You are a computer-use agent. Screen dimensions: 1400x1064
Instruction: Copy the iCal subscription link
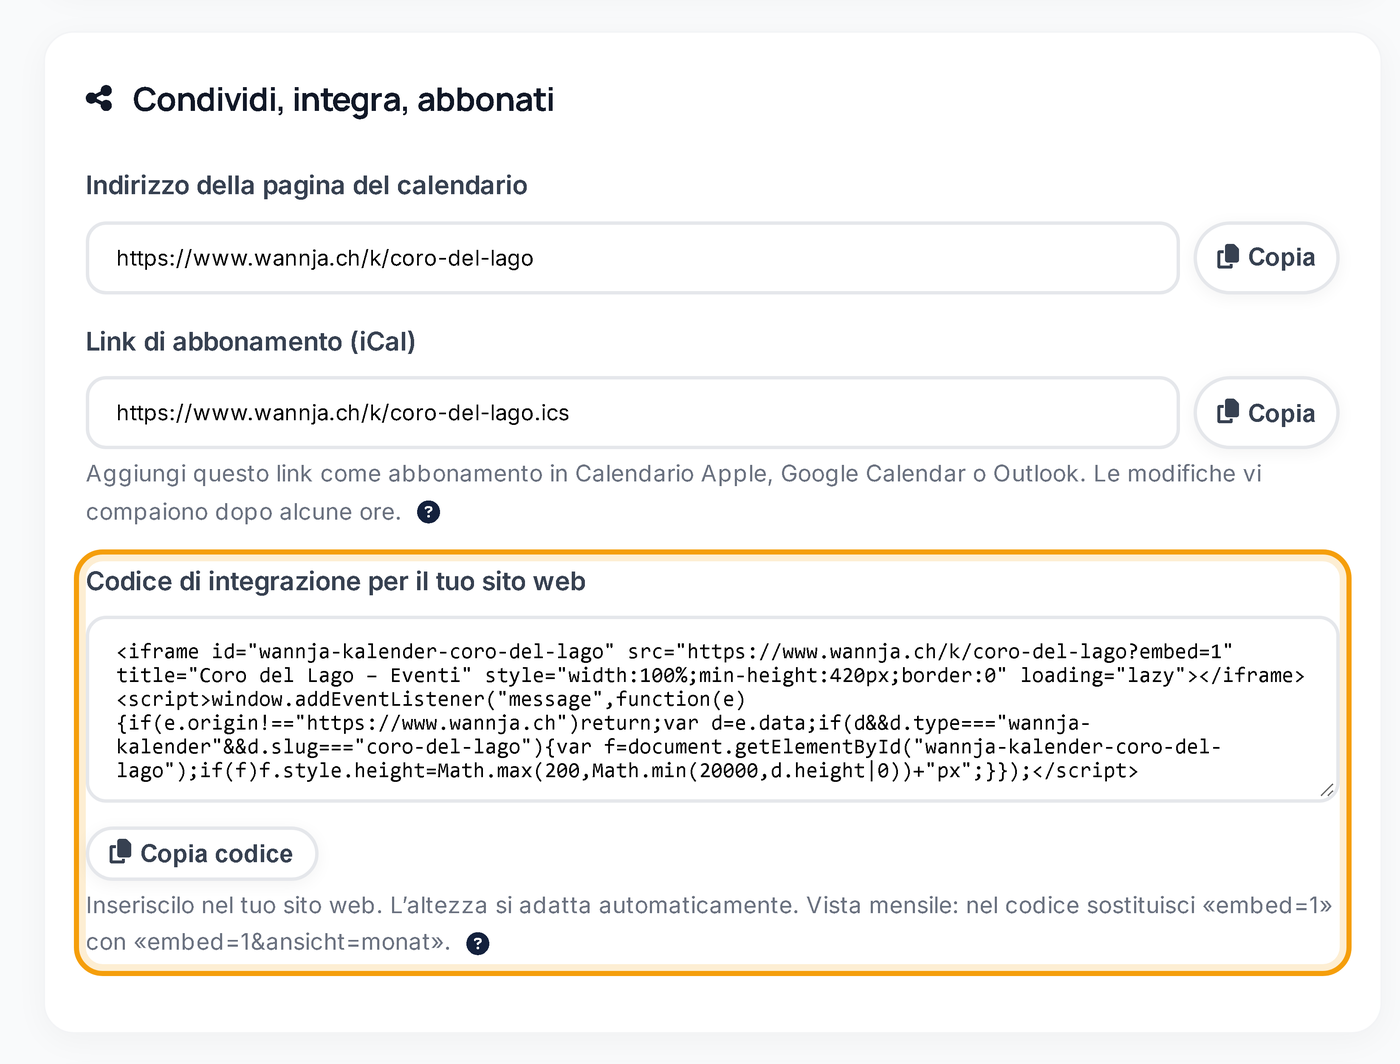tap(1266, 413)
